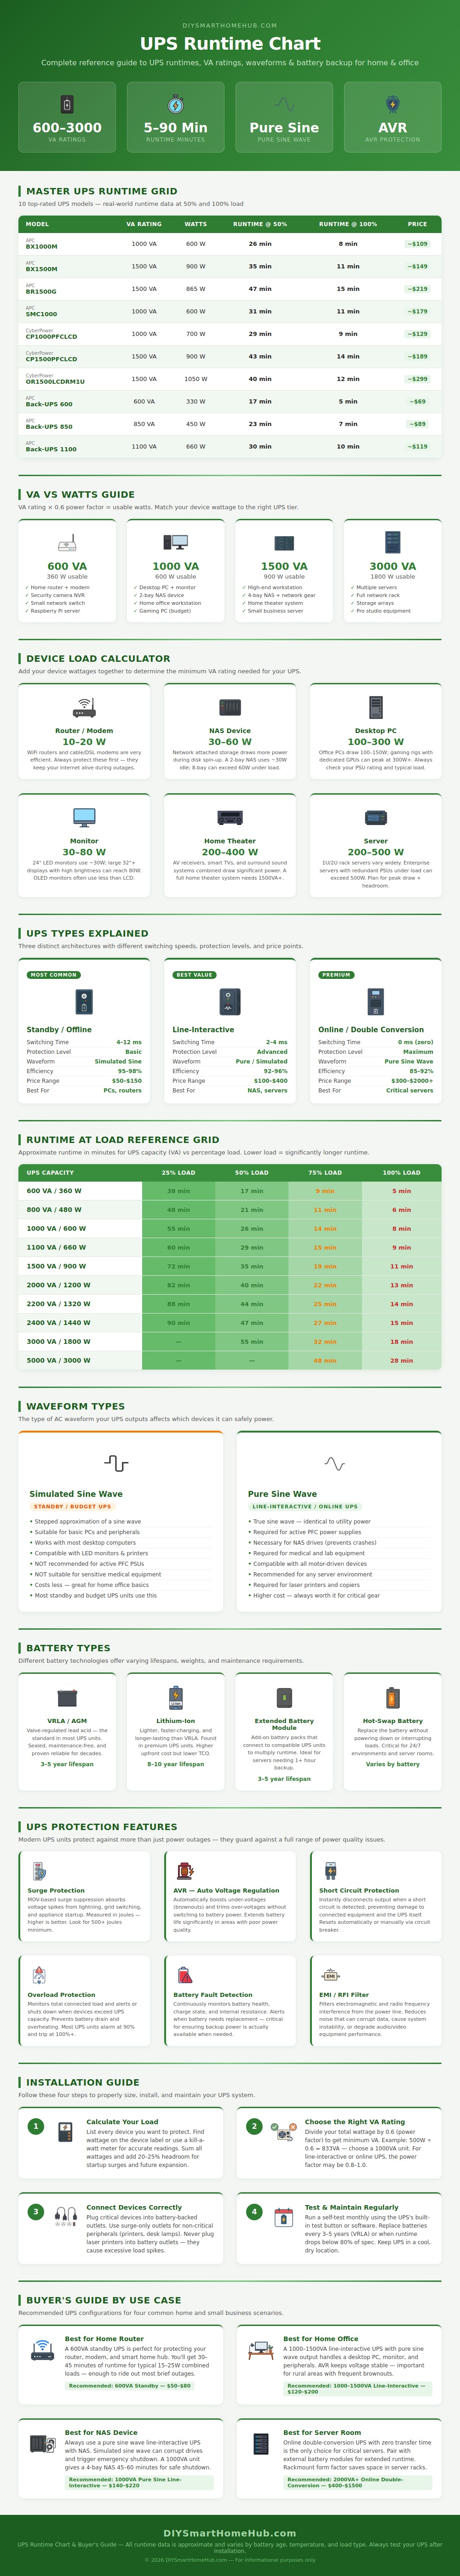This screenshot has width=460, height=2576.
Task: Click the sine wave icon in header
Action: pyautogui.click(x=284, y=104)
